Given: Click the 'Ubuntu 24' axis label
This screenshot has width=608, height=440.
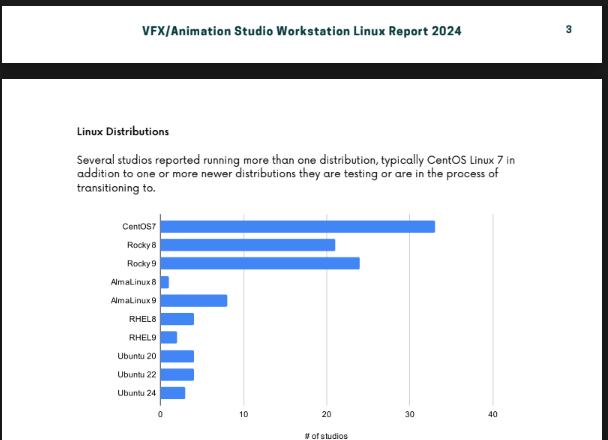Looking at the screenshot, I should pyautogui.click(x=137, y=393).
